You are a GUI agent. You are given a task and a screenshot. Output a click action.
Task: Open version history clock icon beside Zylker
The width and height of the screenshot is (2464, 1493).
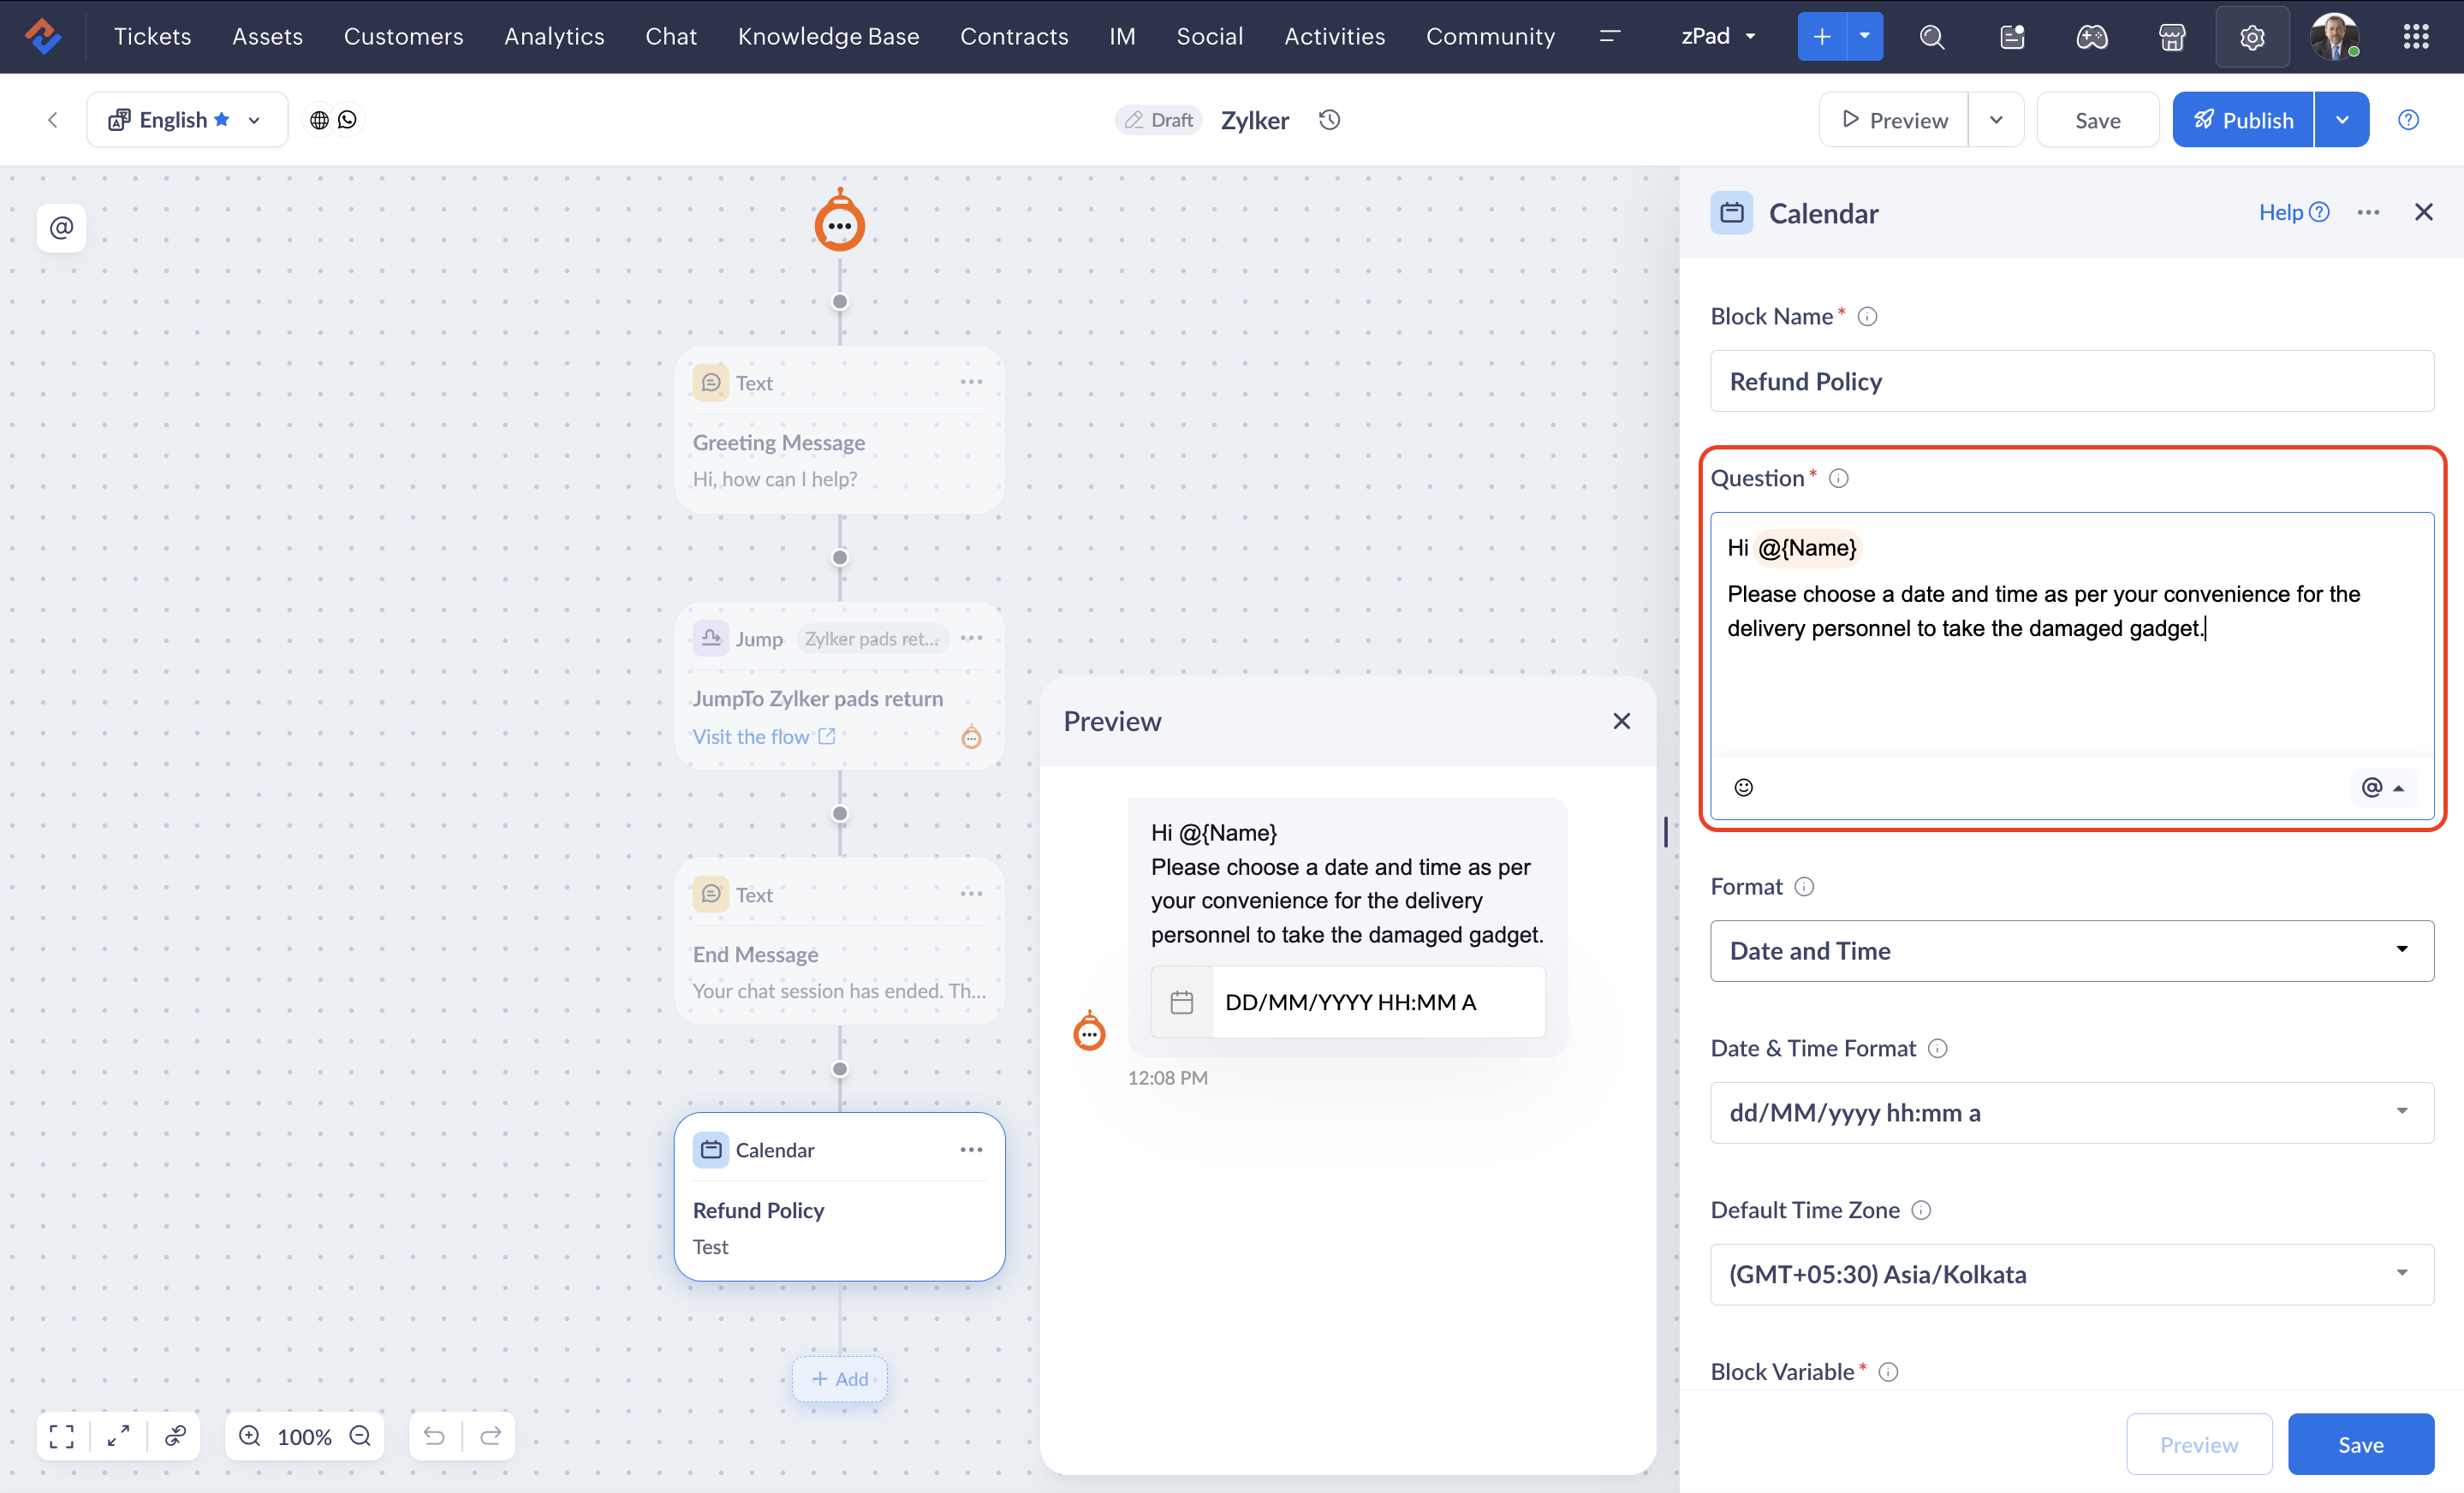pos(1329,120)
